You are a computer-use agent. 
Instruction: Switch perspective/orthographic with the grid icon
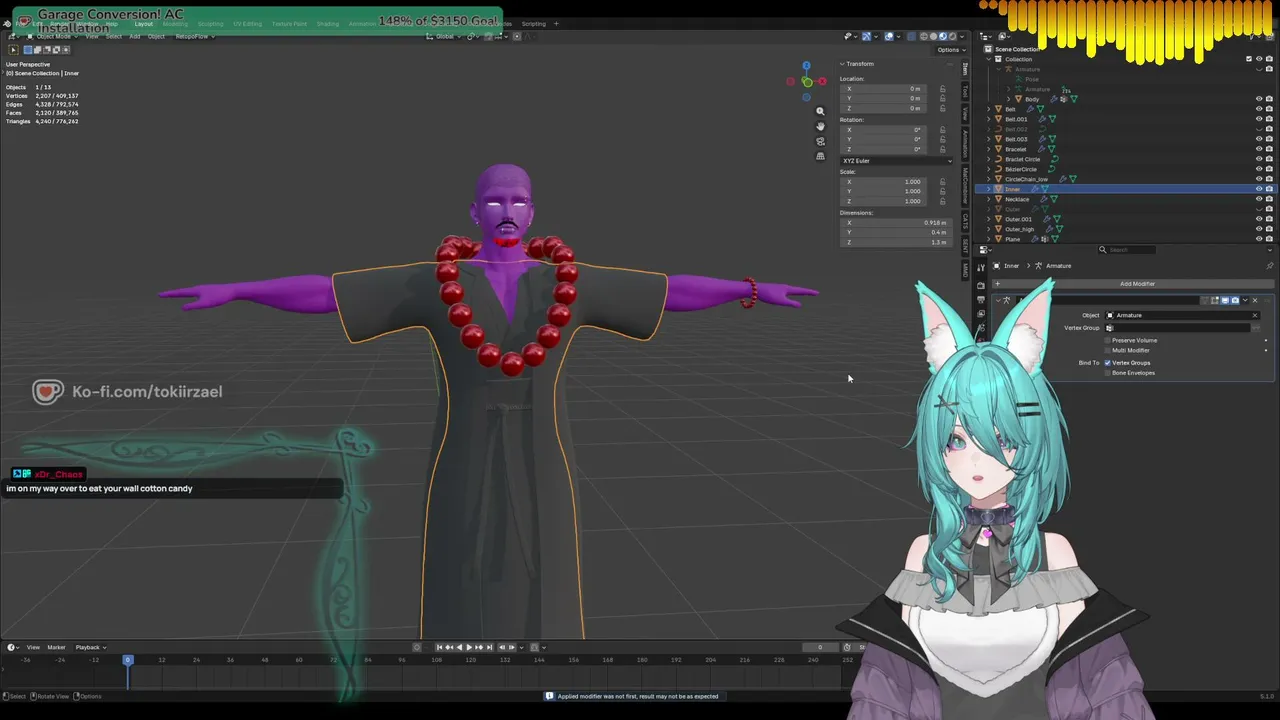[820, 156]
